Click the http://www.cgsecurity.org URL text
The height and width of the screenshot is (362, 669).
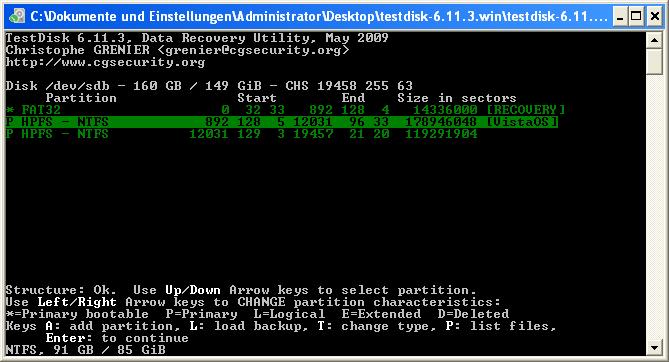click(105, 62)
